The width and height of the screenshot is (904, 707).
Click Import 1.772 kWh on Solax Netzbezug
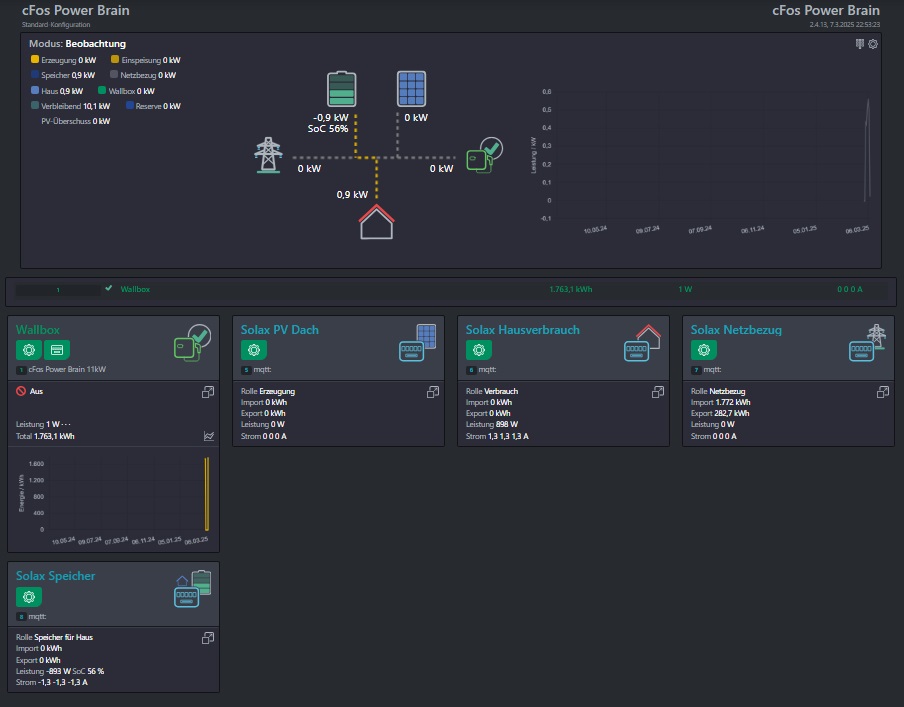click(x=721, y=402)
